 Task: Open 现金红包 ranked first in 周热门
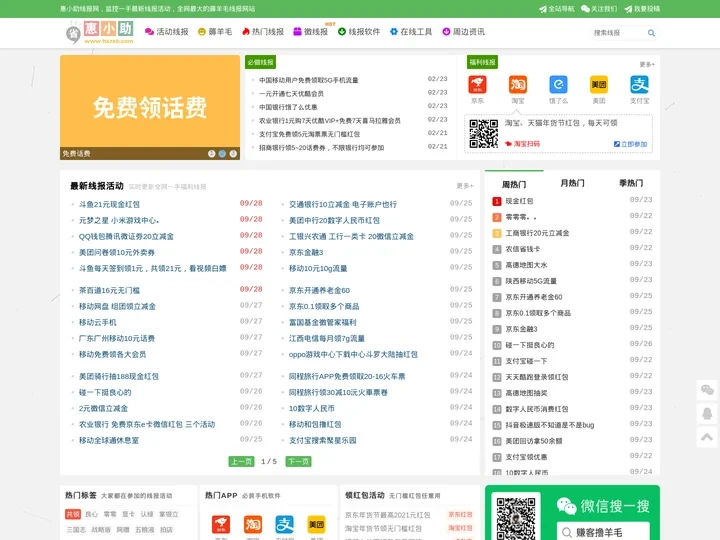tap(519, 201)
